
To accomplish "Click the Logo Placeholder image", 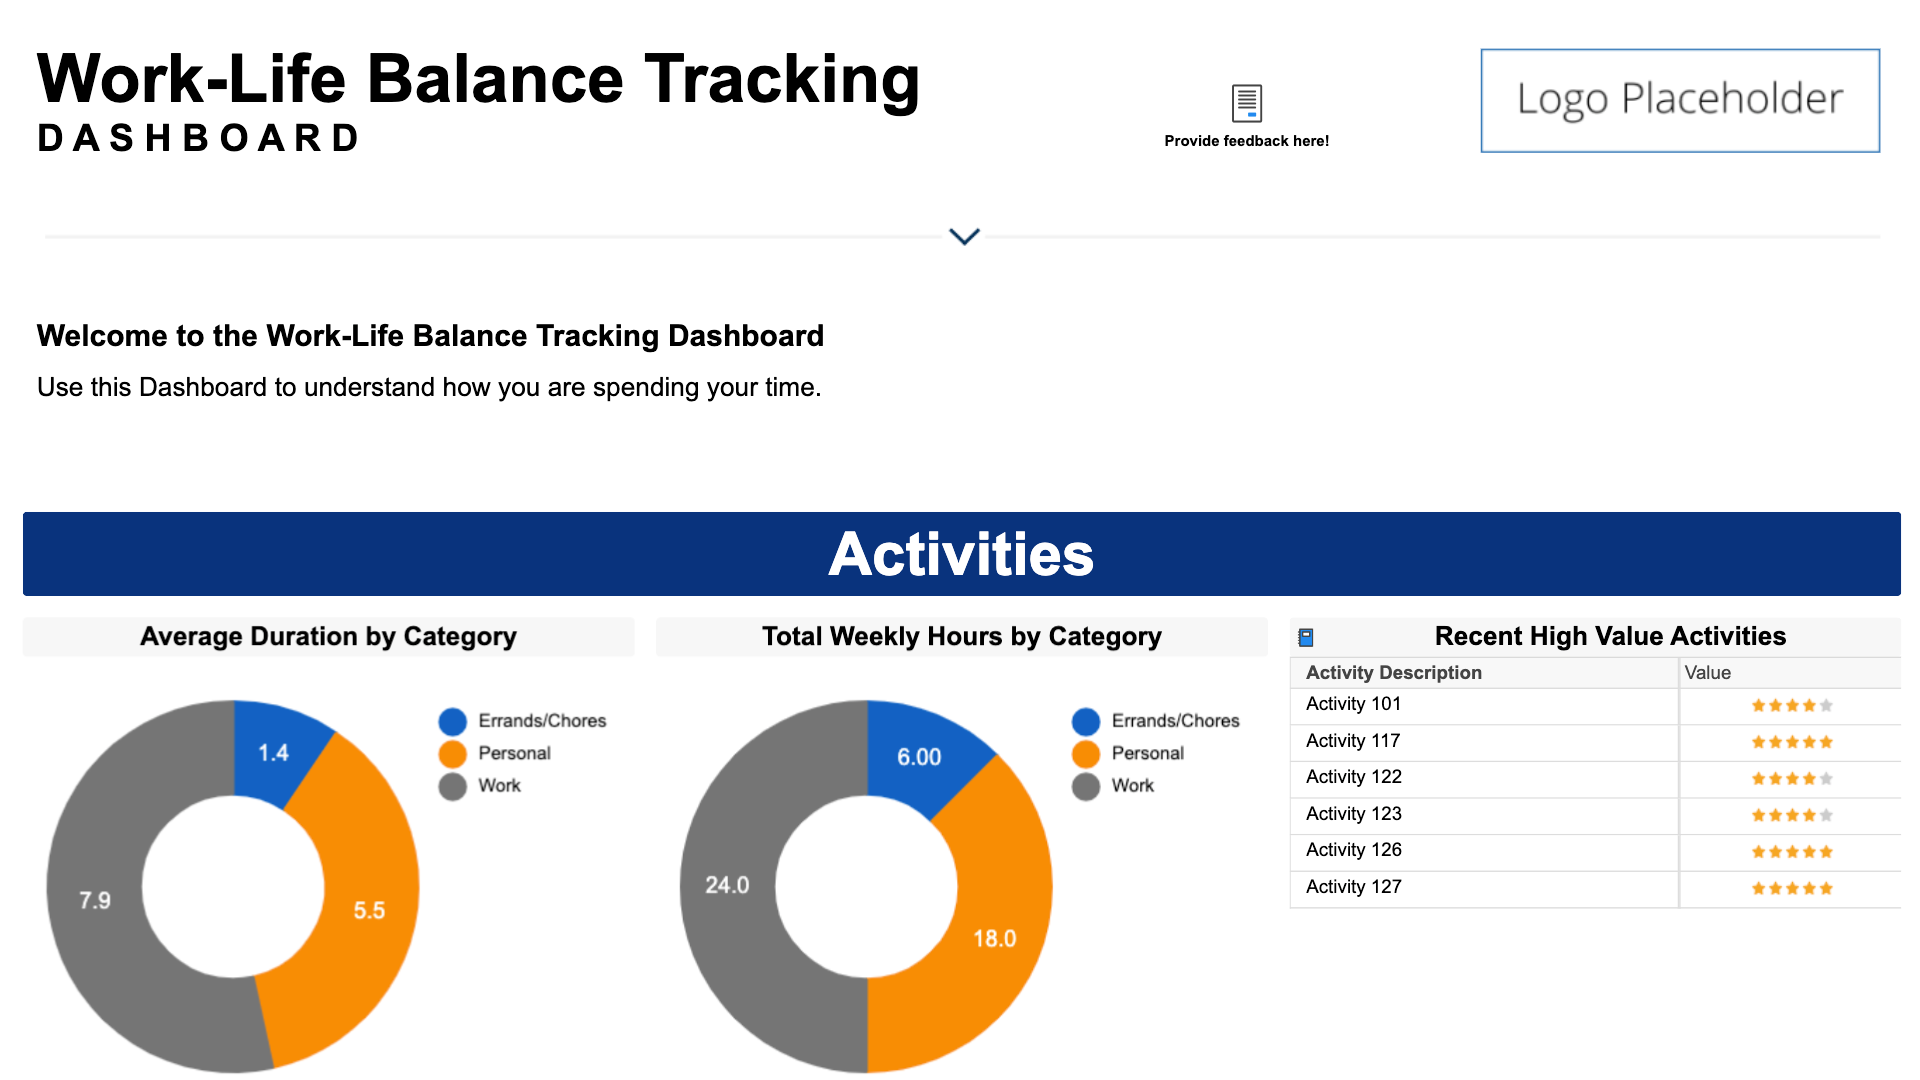I will point(1679,100).
